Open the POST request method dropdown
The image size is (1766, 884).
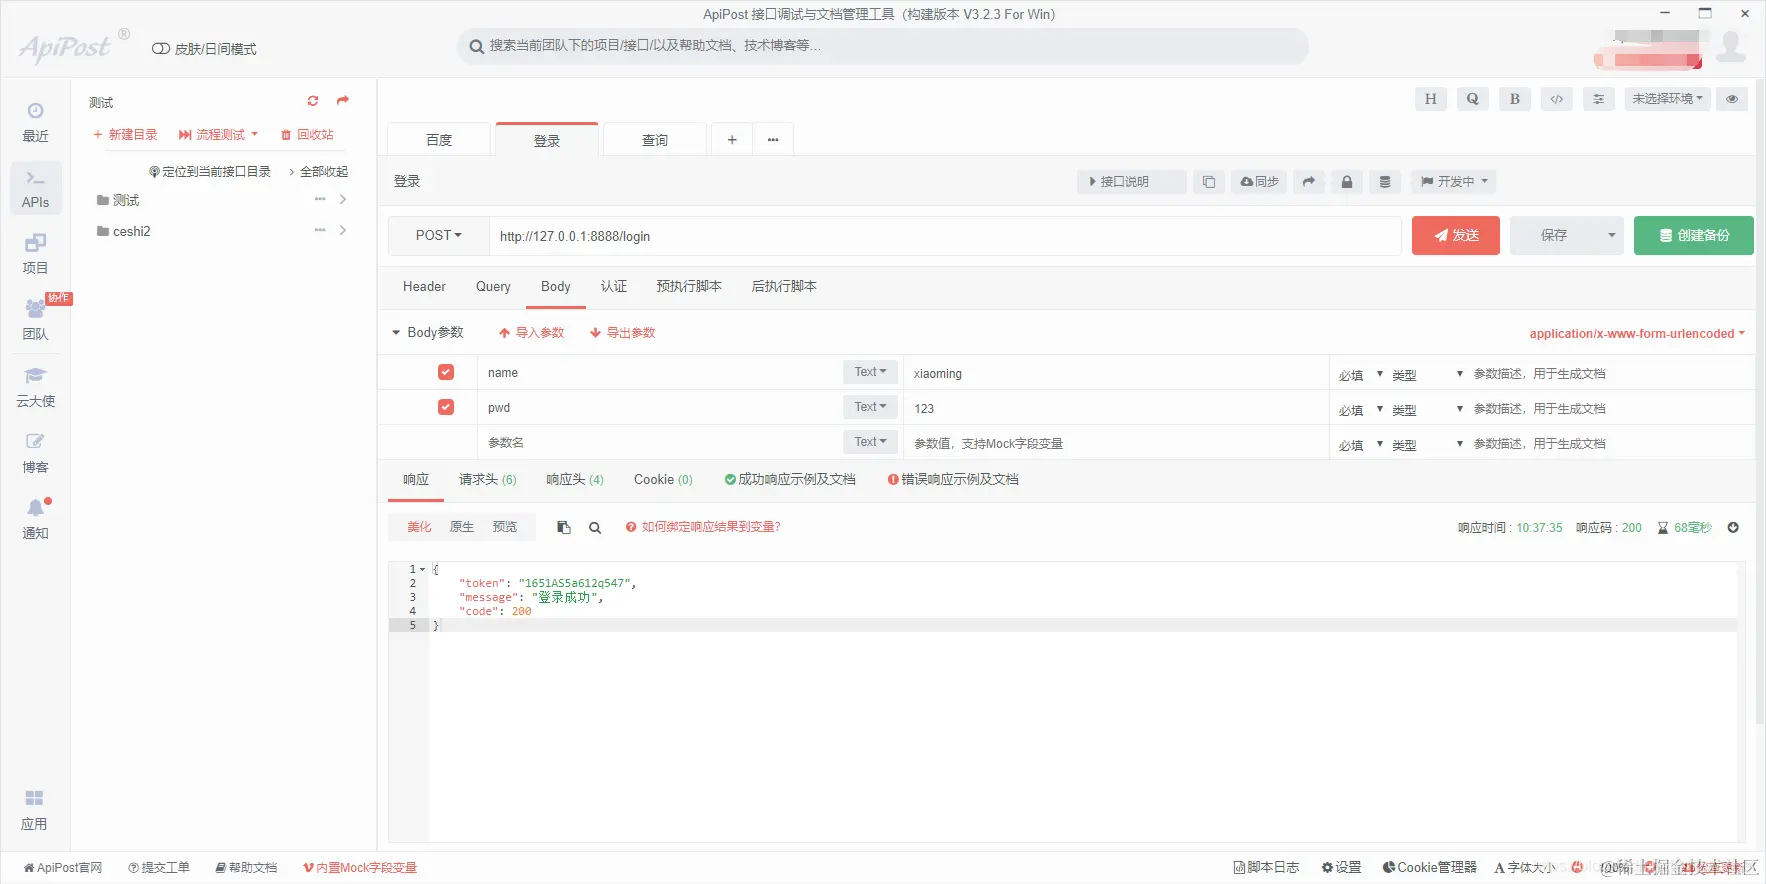[439, 236]
